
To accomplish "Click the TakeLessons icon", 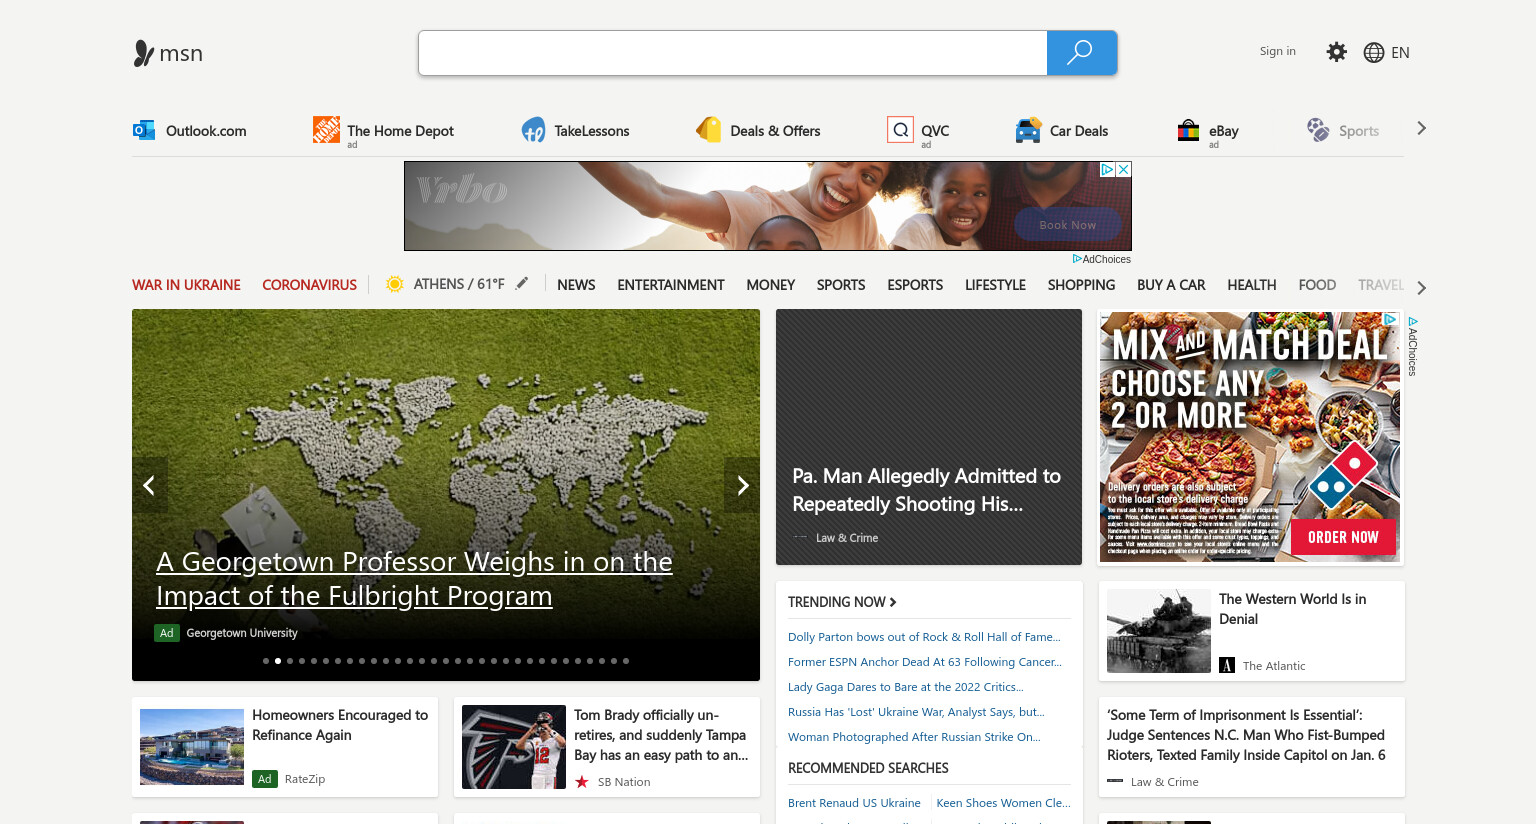I will (533, 130).
